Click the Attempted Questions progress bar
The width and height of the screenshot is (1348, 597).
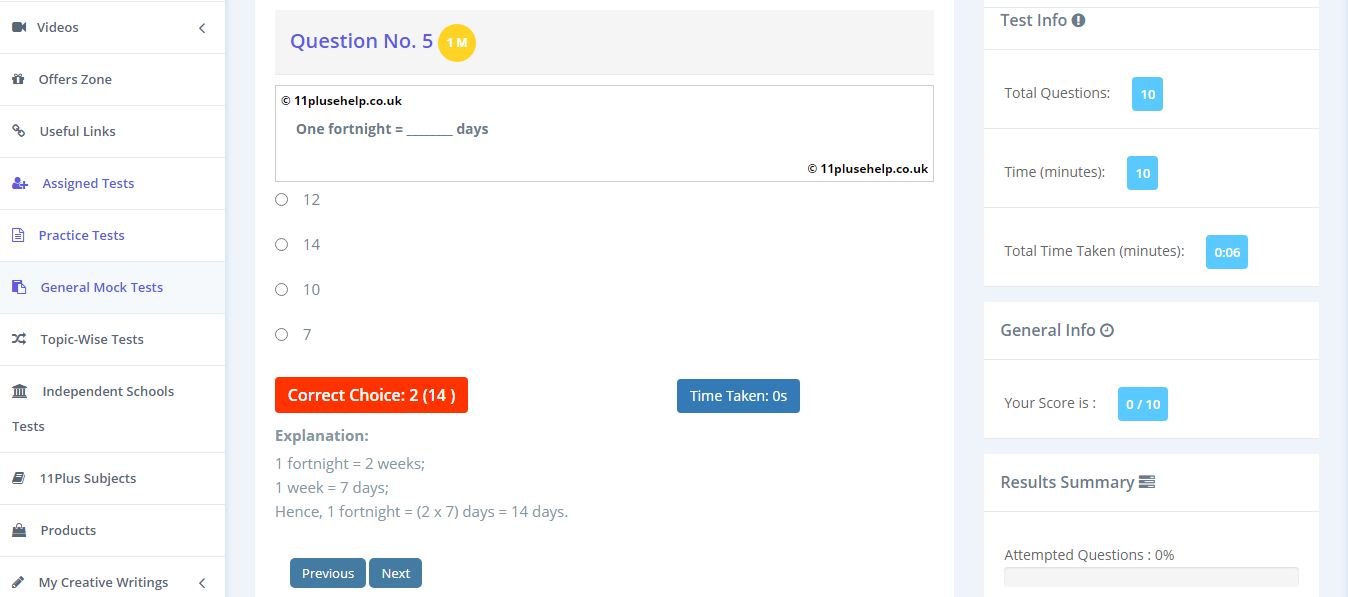1151,577
